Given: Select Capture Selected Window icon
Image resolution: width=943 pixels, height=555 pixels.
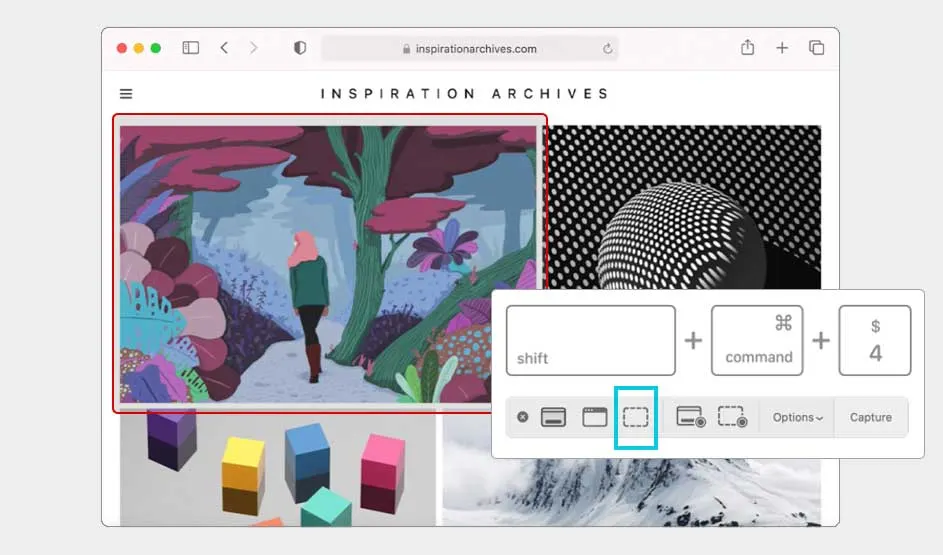Looking at the screenshot, I should 595,417.
